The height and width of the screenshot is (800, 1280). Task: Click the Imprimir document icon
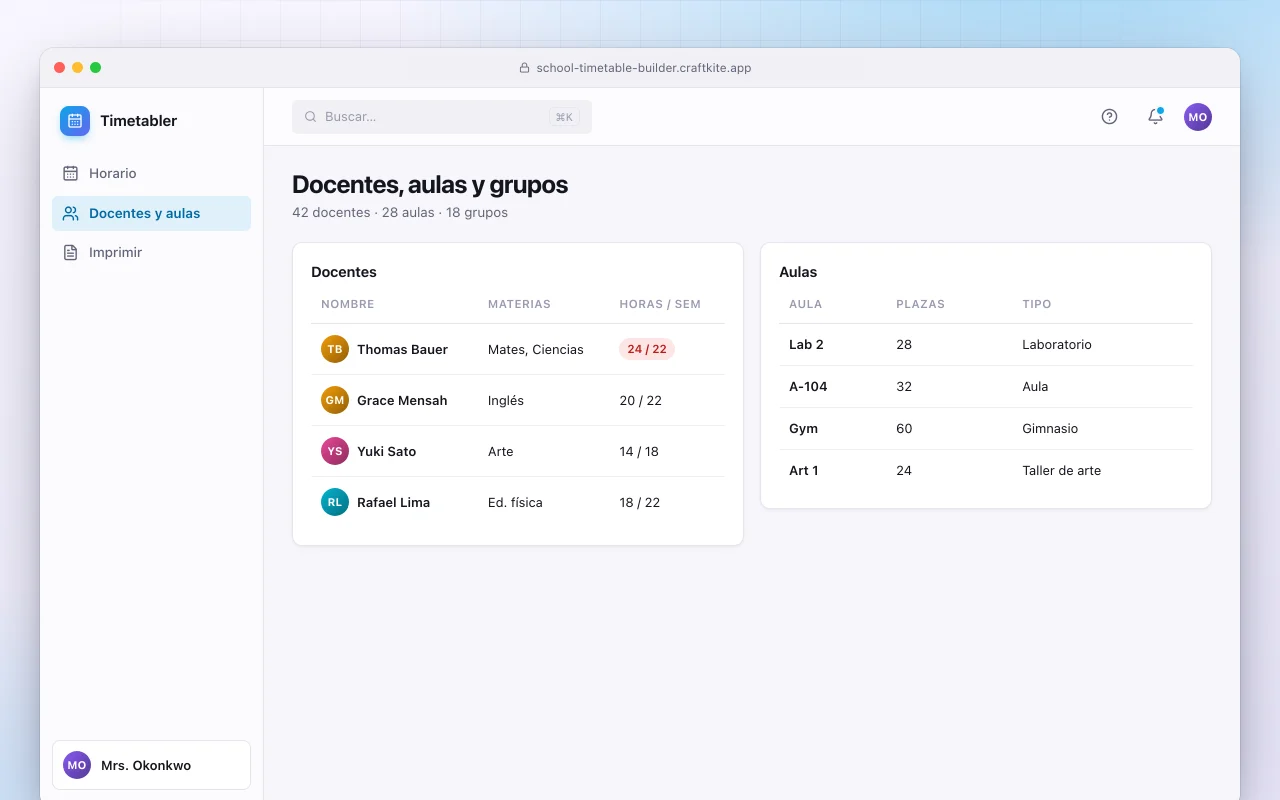pos(70,252)
